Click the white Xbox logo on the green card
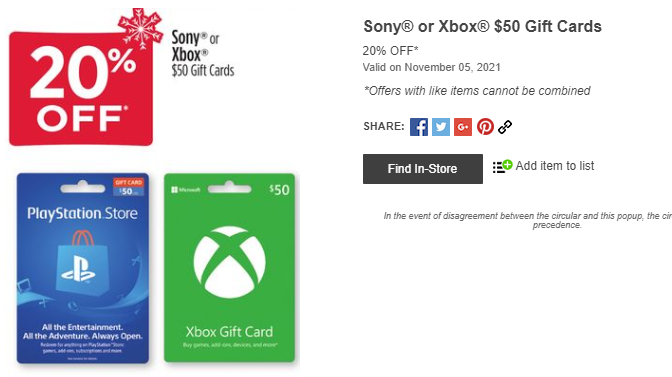 coord(229,262)
